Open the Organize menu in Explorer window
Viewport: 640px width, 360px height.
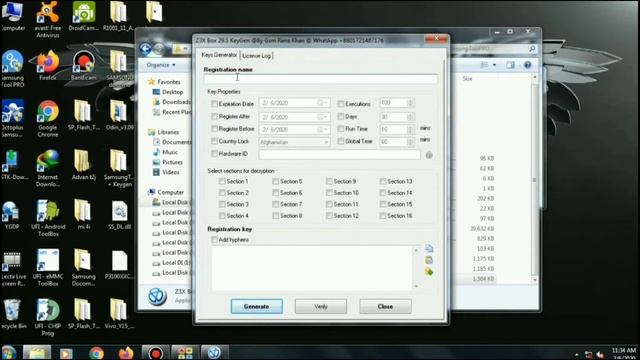pos(161,65)
